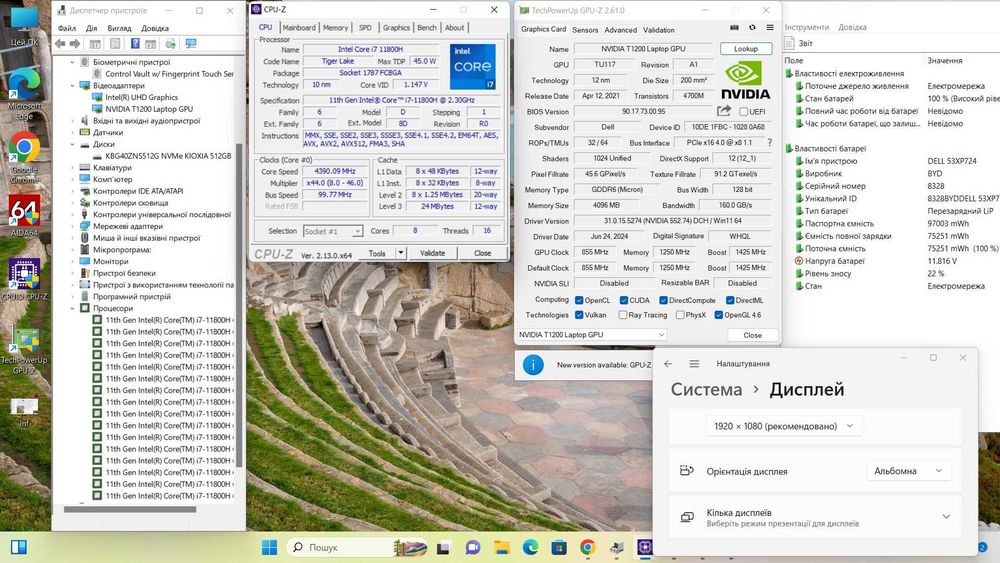The width and height of the screenshot is (1000, 563).
Task: Open the Дія menu in Device Manager
Action: (91, 28)
